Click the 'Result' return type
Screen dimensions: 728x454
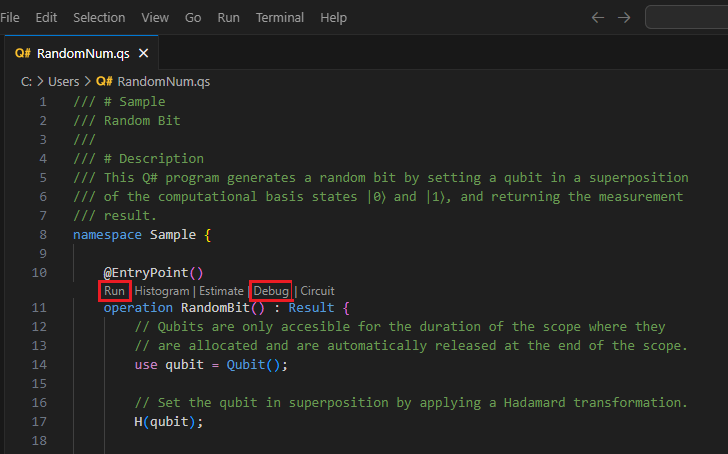pos(311,307)
